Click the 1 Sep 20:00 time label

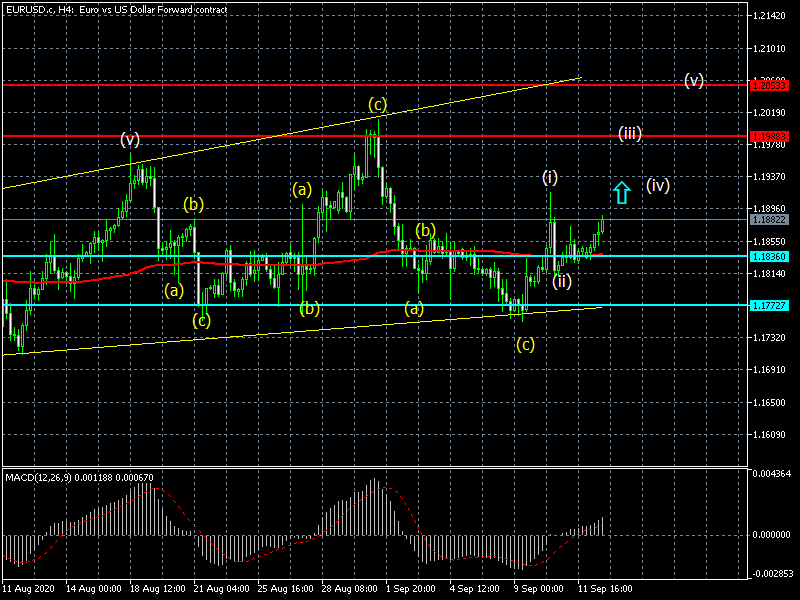click(x=411, y=588)
